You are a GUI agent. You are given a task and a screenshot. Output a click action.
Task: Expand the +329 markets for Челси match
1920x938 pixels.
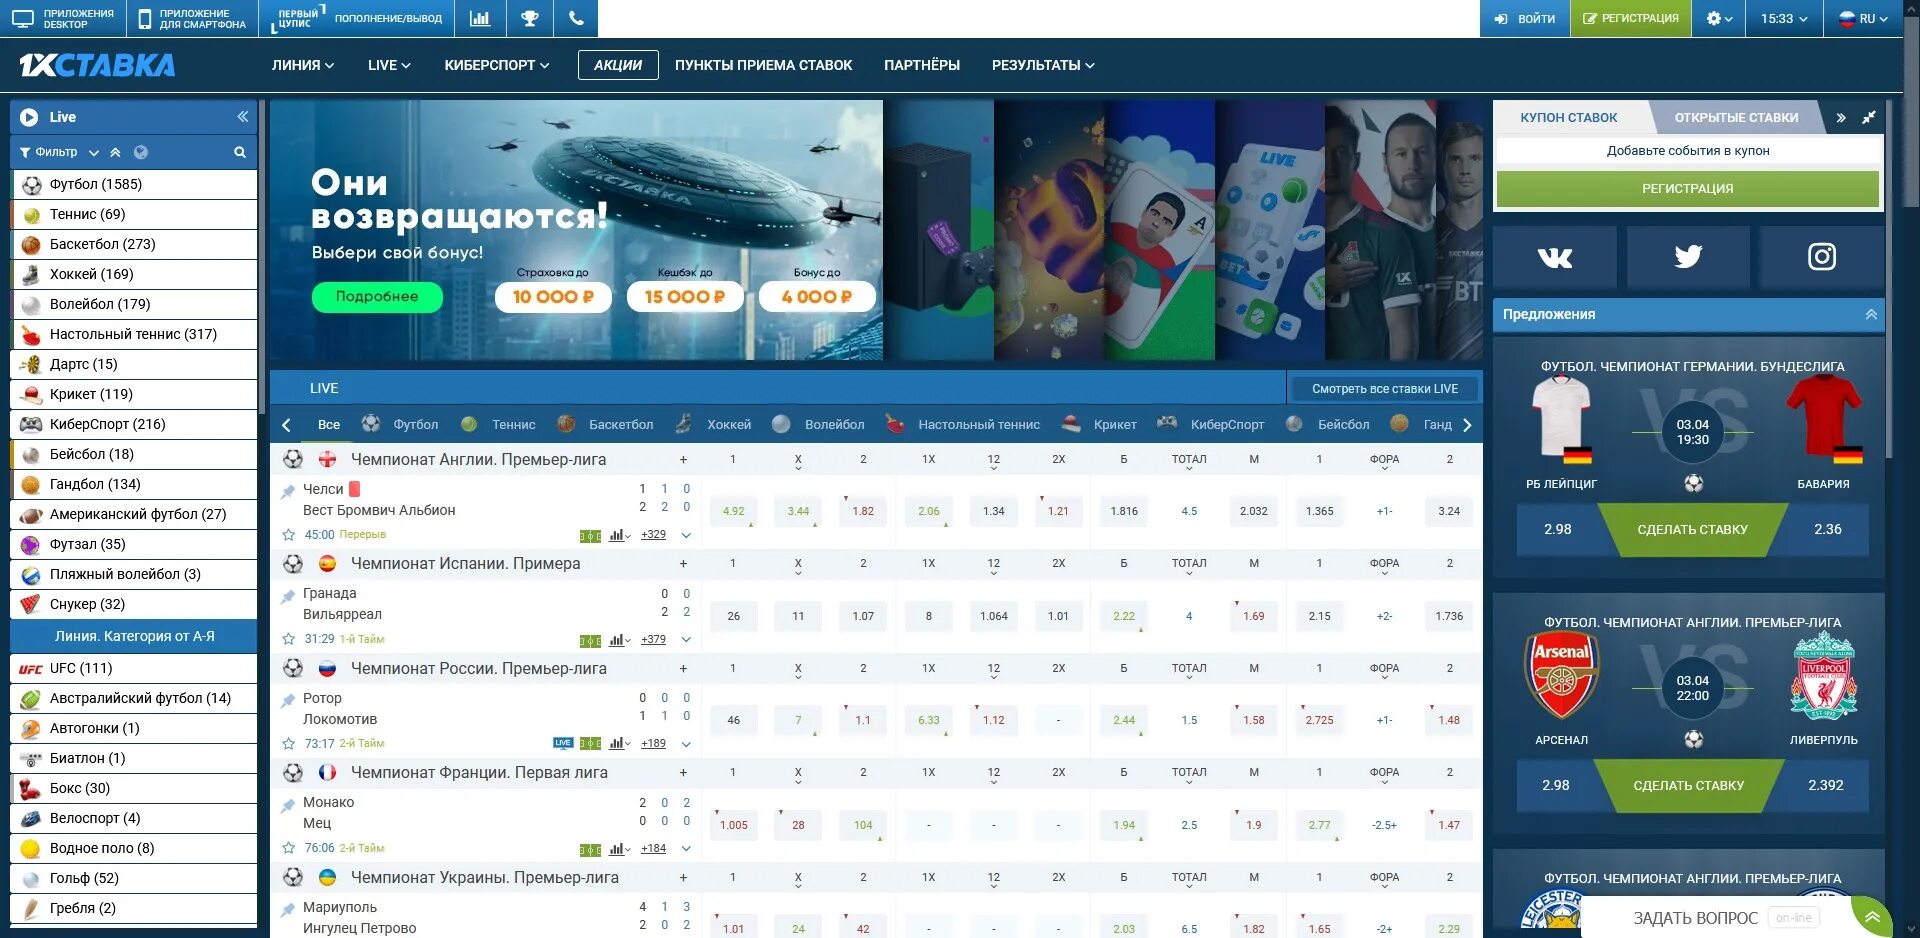[653, 535]
